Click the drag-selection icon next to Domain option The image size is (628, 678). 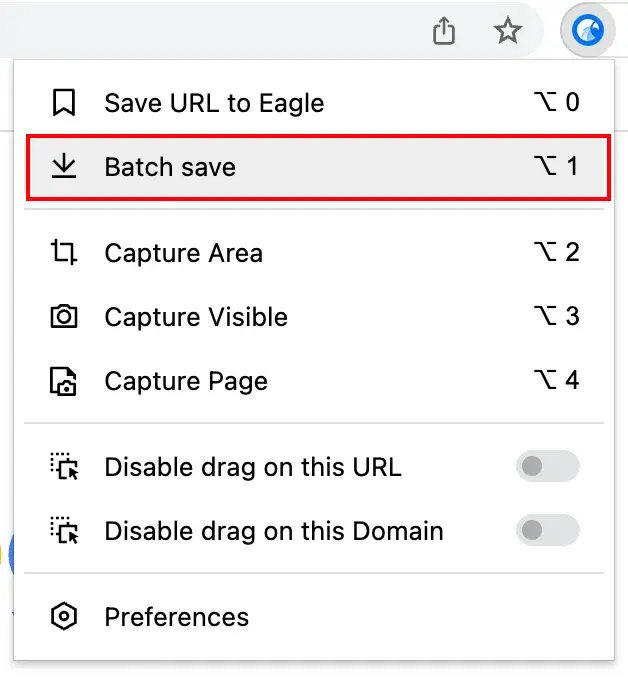(64, 531)
